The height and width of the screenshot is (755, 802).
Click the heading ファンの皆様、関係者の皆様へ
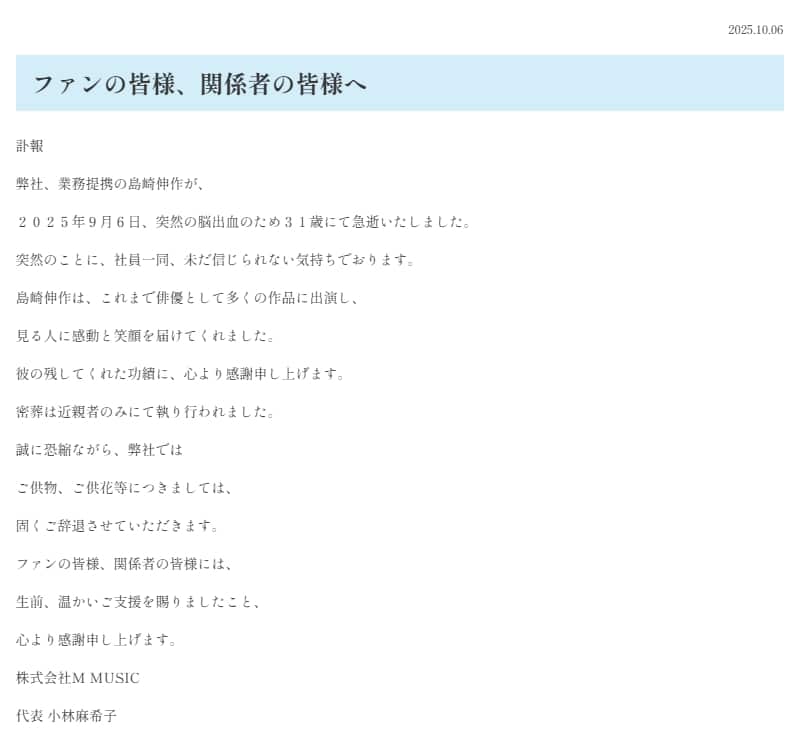pyautogui.click(x=200, y=84)
